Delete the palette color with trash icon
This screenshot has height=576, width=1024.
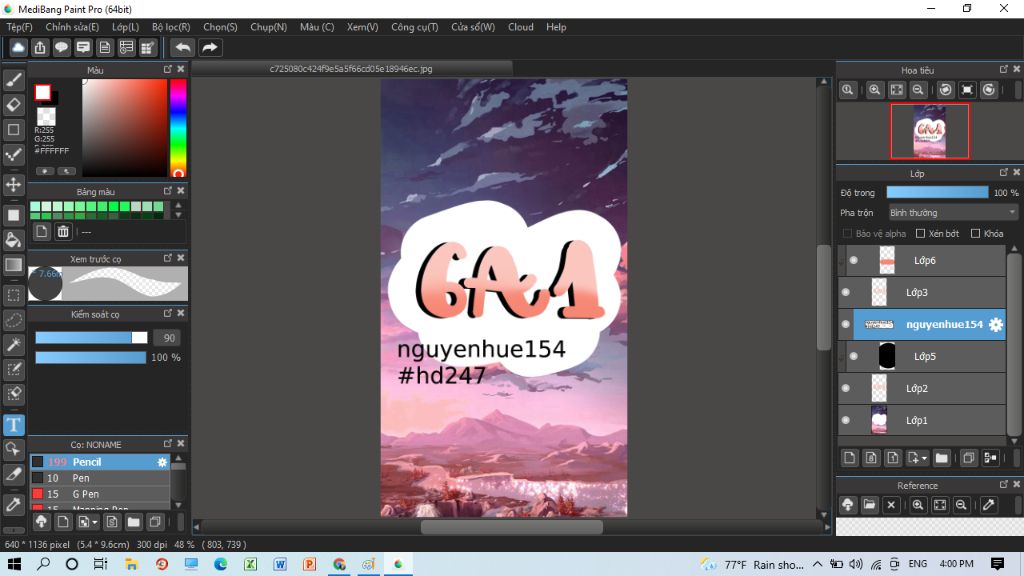[x=63, y=231]
